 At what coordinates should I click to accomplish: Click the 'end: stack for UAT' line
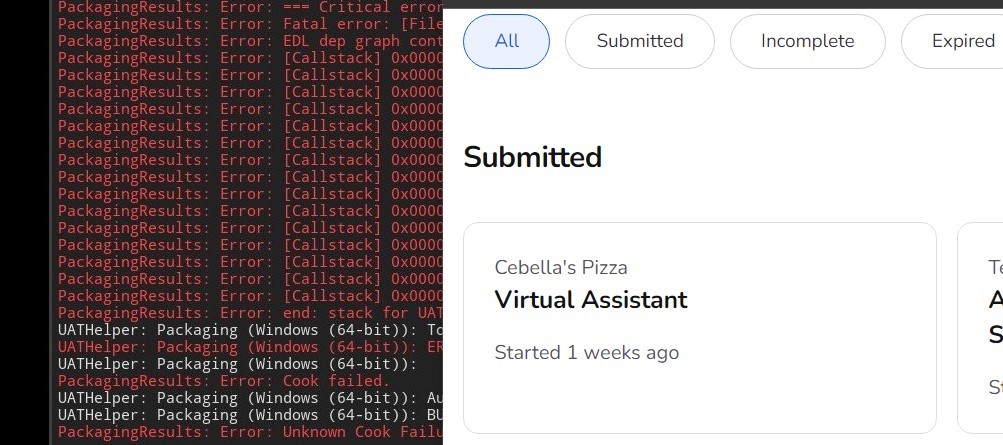(x=250, y=313)
